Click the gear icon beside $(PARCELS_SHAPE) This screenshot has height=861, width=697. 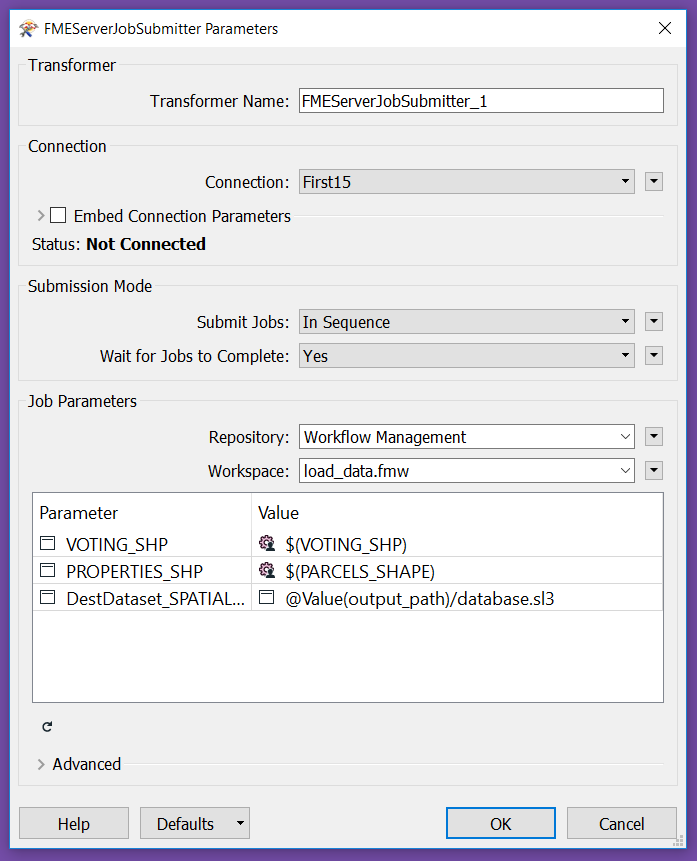pyautogui.click(x=267, y=571)
